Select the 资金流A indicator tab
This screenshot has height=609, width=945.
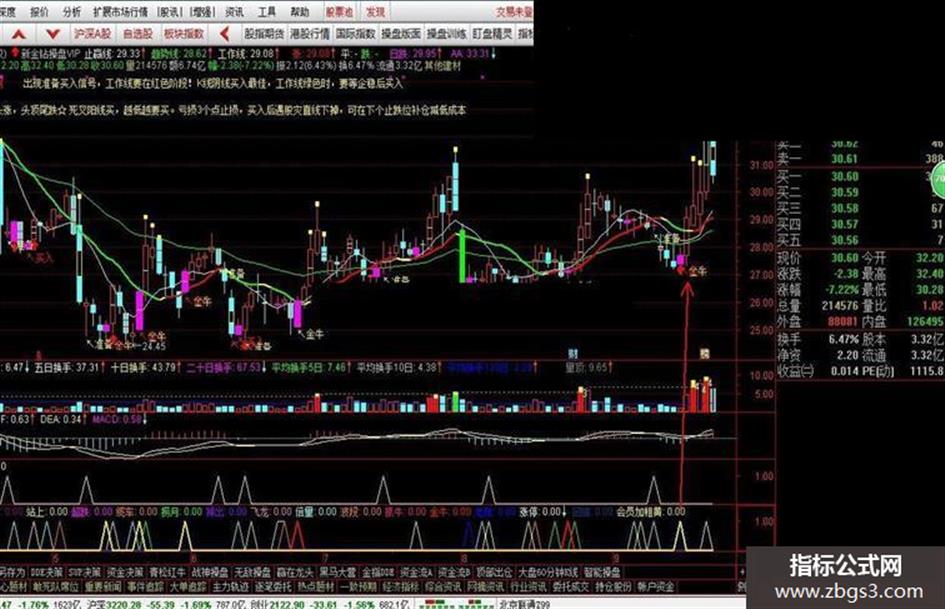click(417, 572)
